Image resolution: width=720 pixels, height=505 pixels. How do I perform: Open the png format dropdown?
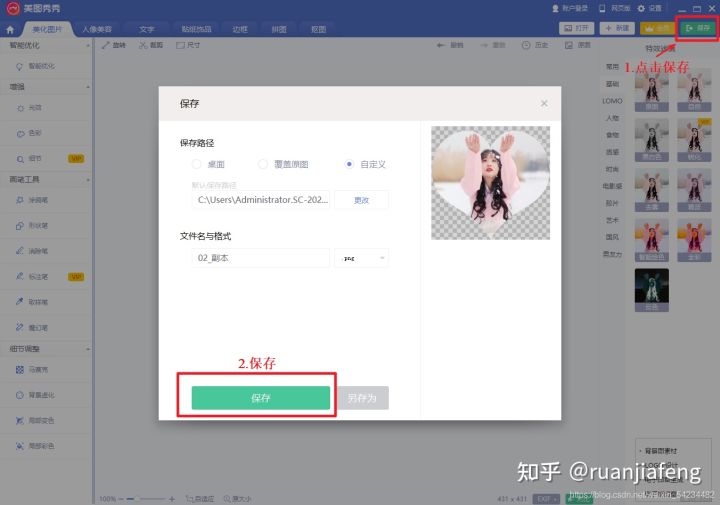coord(361,258)
